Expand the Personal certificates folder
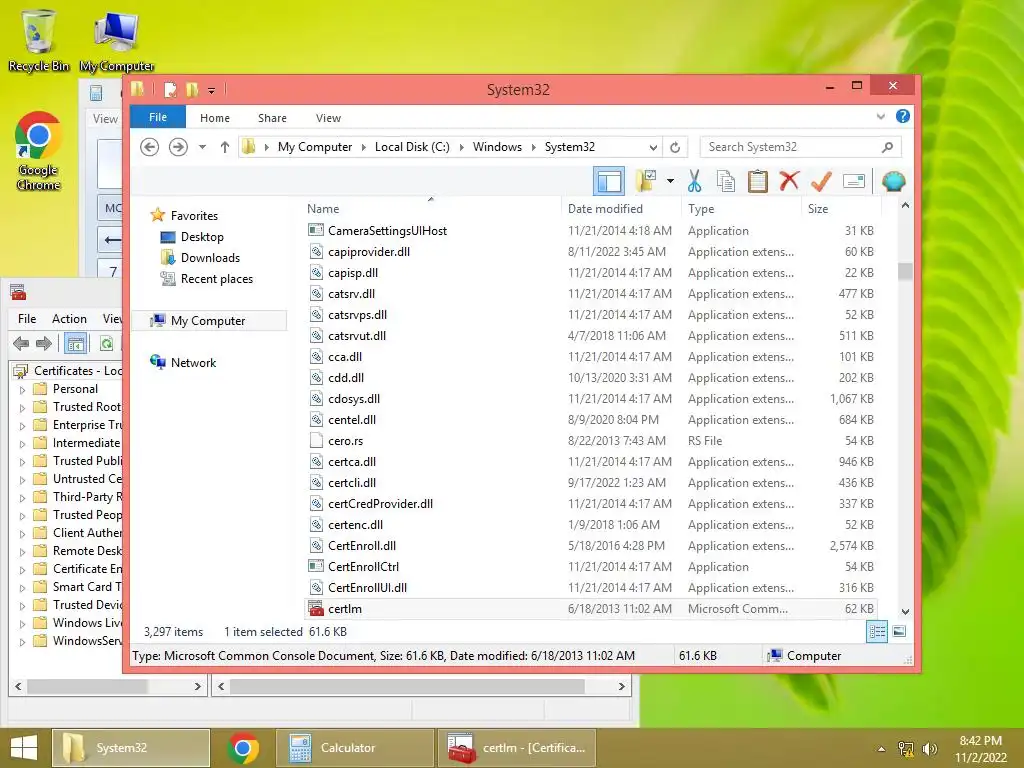 (23, 390)
